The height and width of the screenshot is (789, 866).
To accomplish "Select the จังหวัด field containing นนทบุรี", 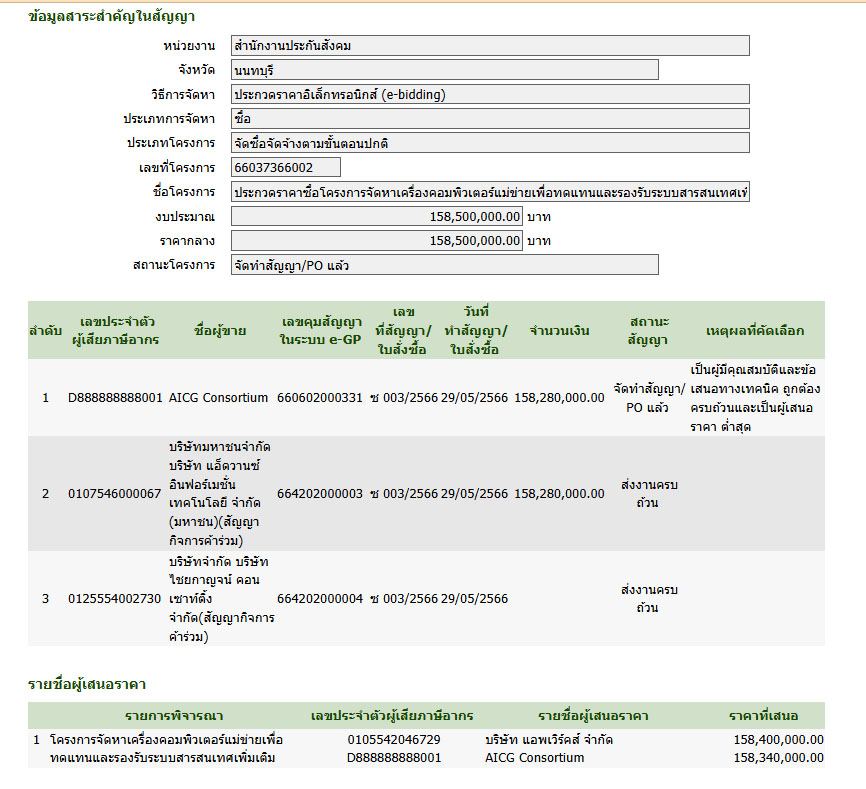I will [444, 70].
